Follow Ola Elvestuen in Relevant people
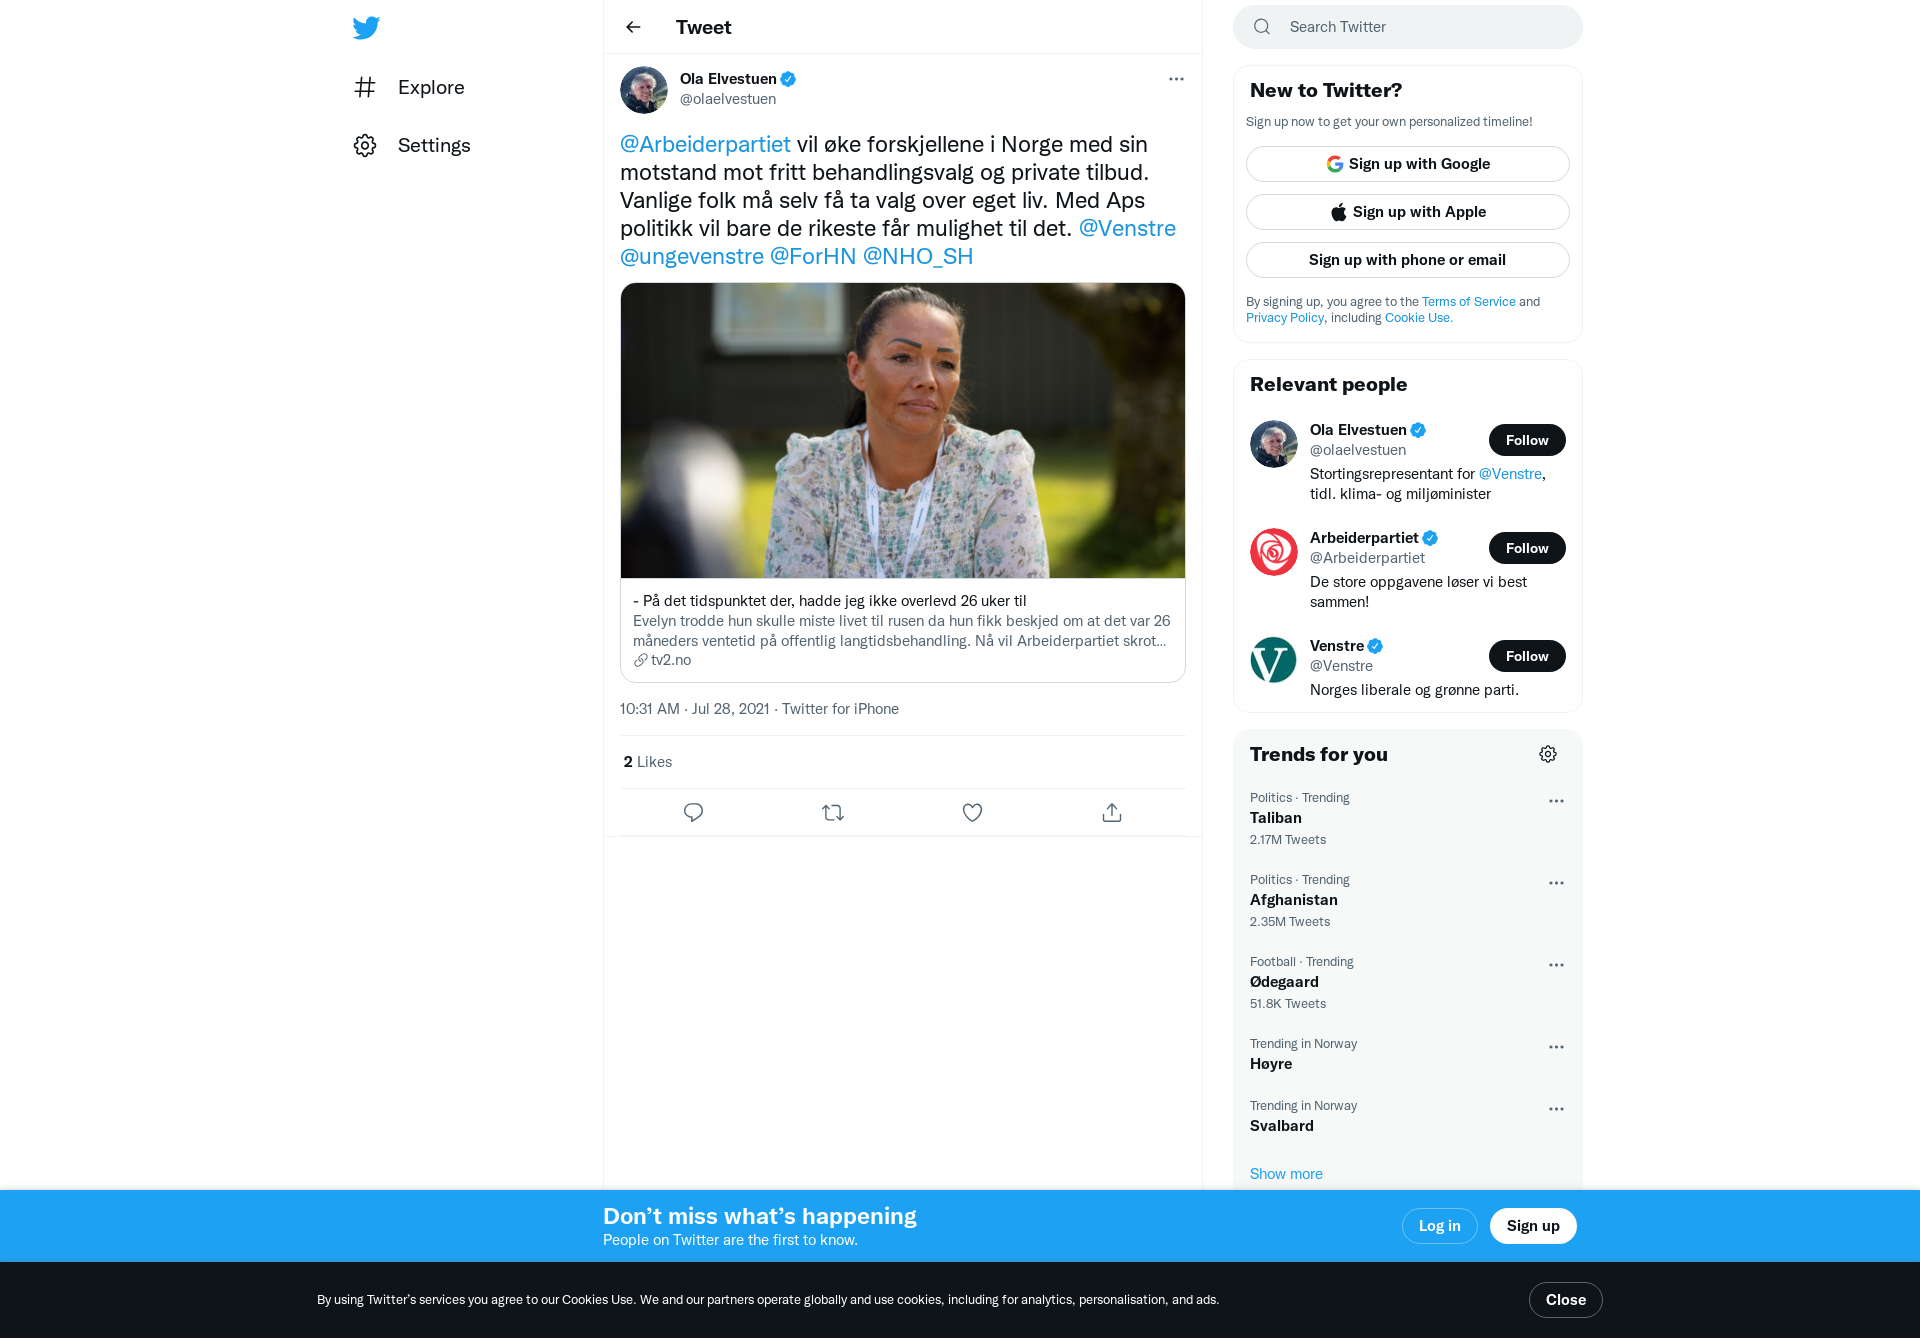 (1527, 440)
